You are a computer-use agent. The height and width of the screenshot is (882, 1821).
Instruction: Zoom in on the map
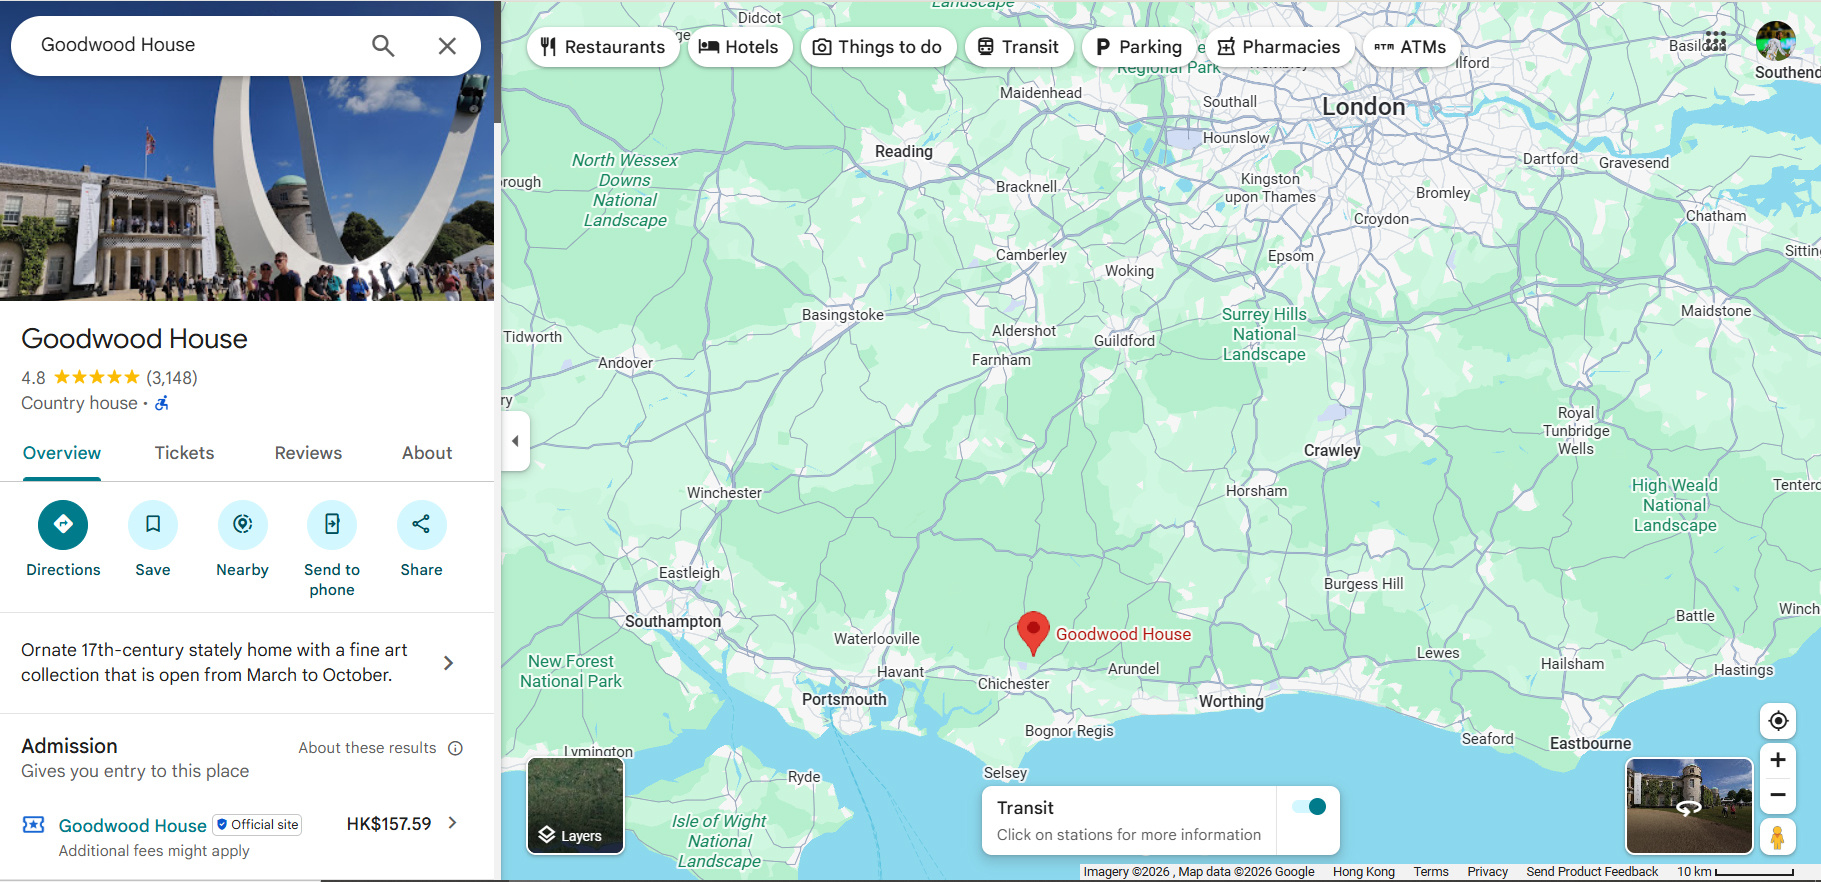[x=1778, y=760]
